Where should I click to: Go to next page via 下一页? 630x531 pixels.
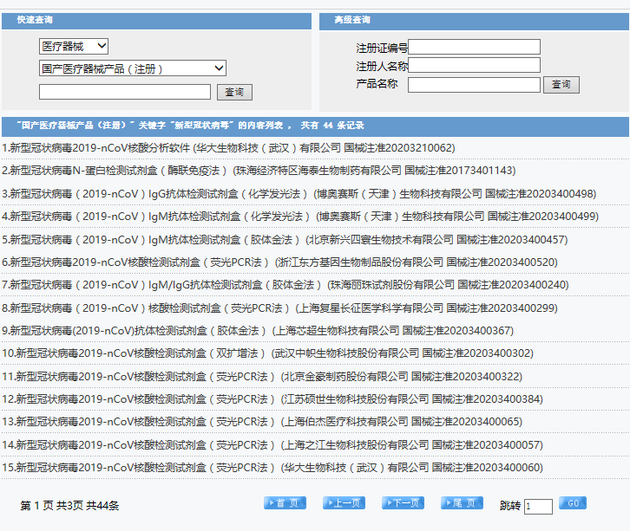tap(402, 503)
